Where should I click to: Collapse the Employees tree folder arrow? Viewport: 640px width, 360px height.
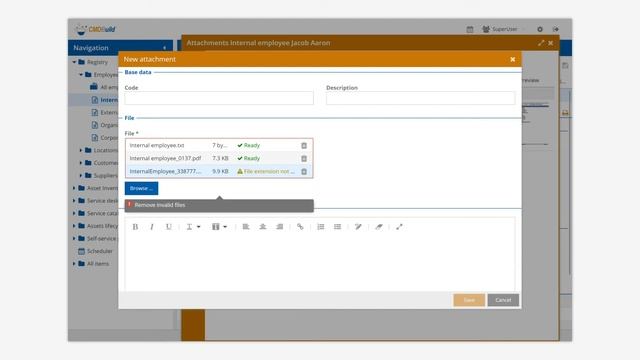click(81, 75)
